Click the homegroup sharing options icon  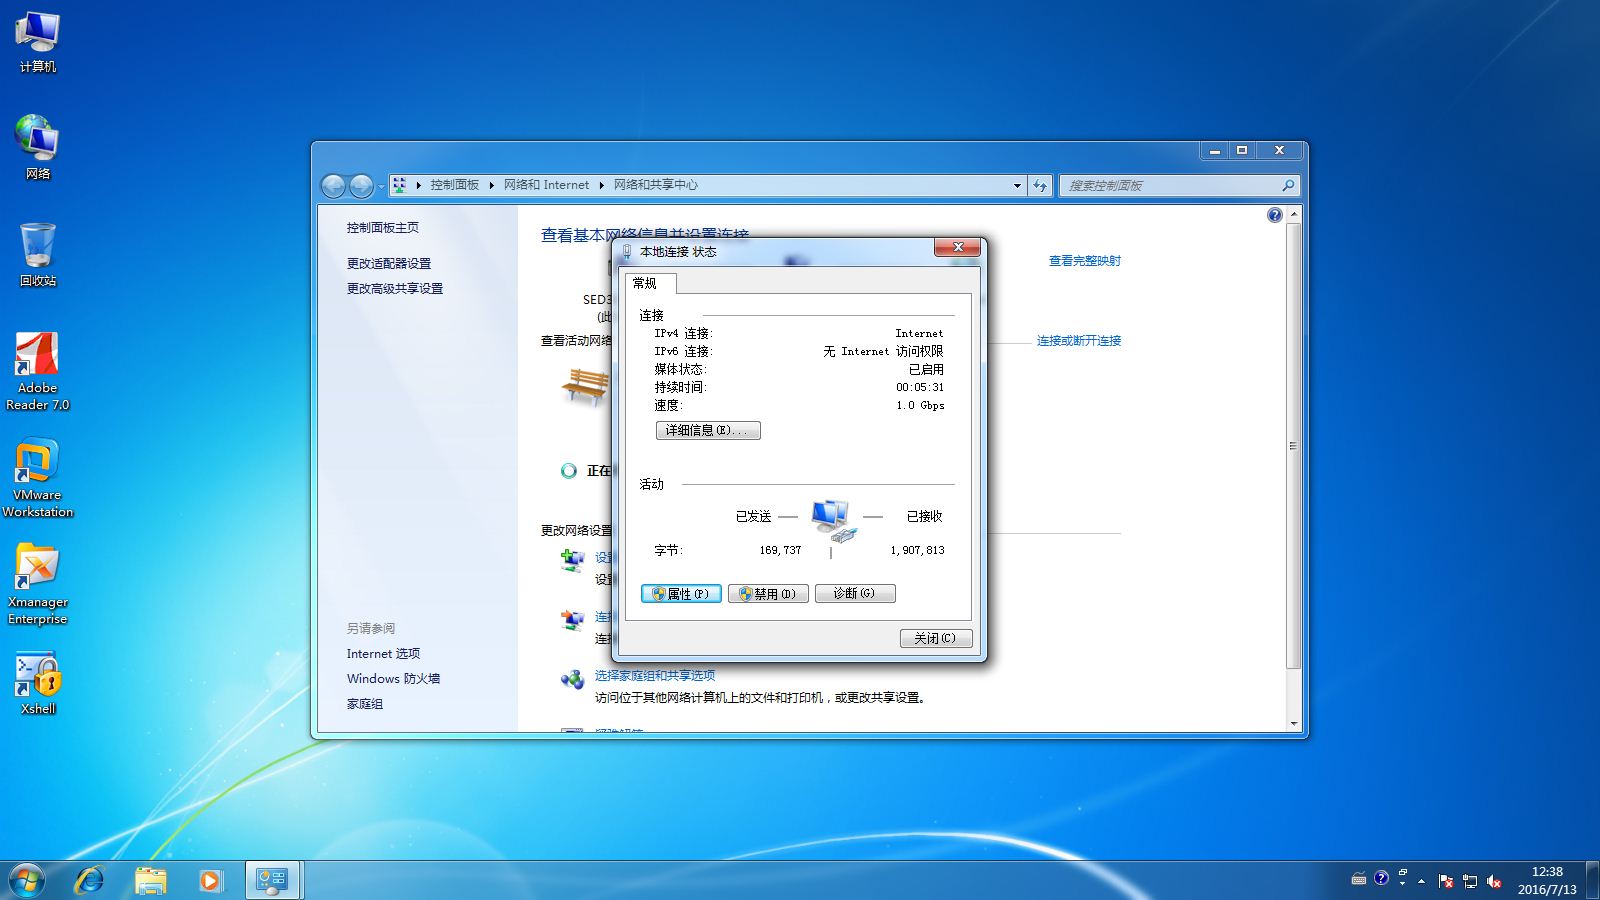coord(572,680)
